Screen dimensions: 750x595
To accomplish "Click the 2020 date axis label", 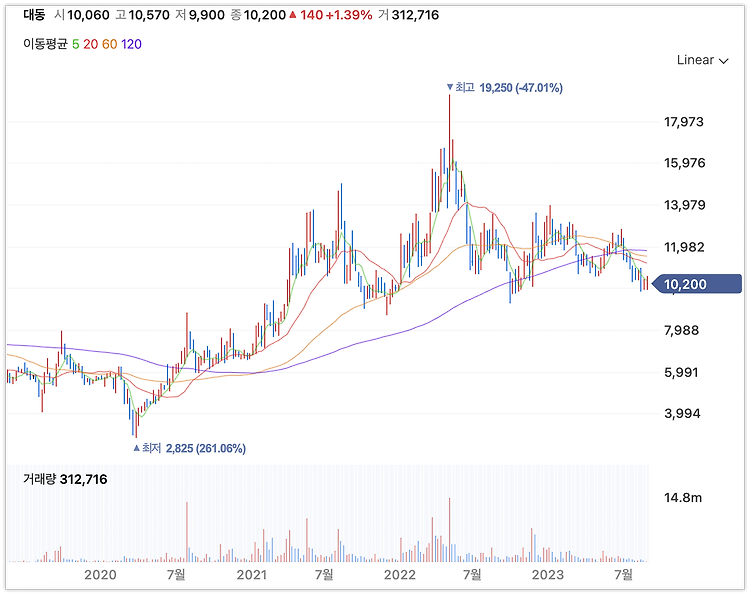I will (100, 574).
